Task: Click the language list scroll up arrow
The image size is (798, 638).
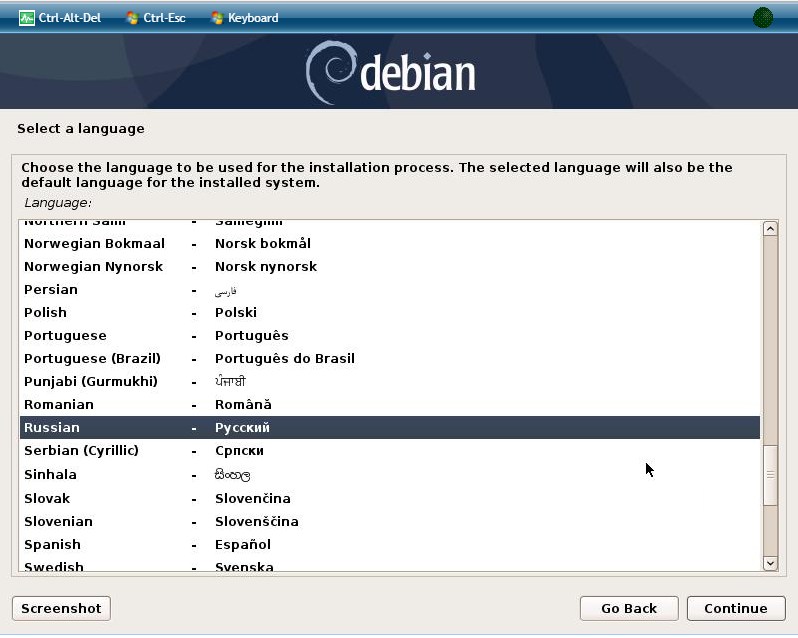Action: pyautogui.click(x=770, y=229)
